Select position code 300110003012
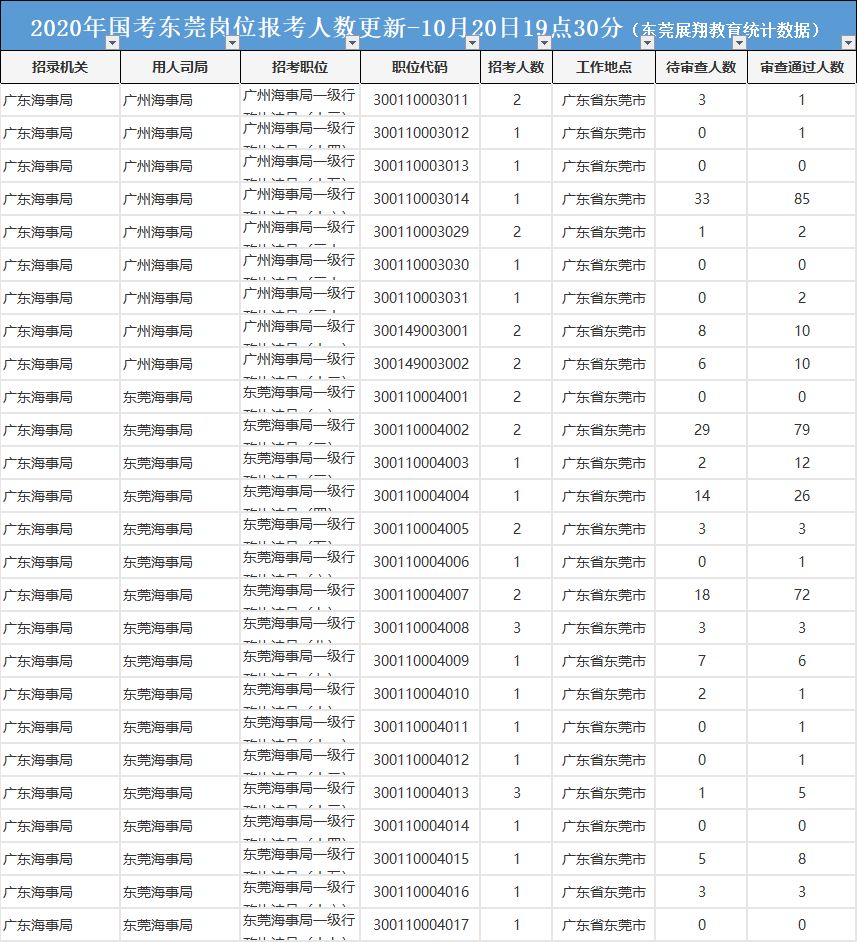Image resolution: width=857 pixels, height=942 pixels. 420,133
